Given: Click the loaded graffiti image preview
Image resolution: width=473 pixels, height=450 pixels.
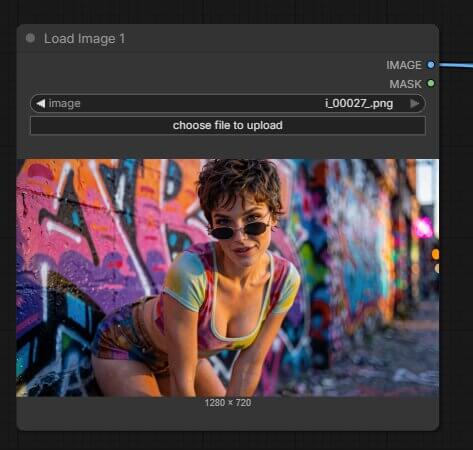Looking at the screenshot, I should (228, 278).
